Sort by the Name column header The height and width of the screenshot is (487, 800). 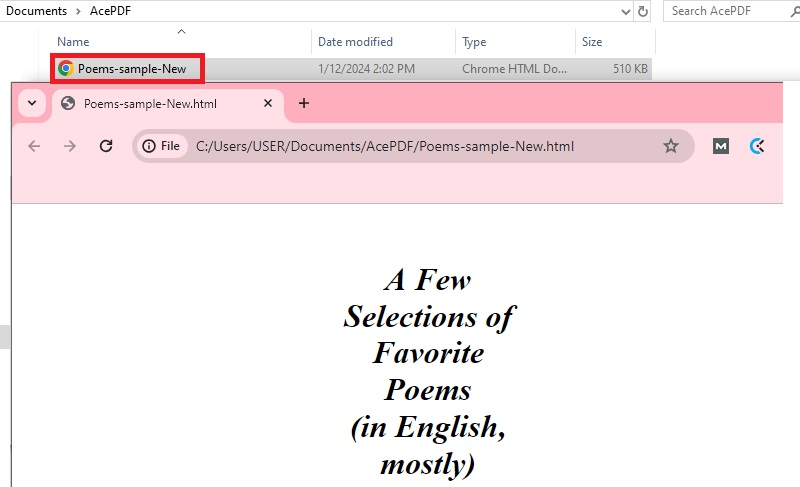point(73,42)
